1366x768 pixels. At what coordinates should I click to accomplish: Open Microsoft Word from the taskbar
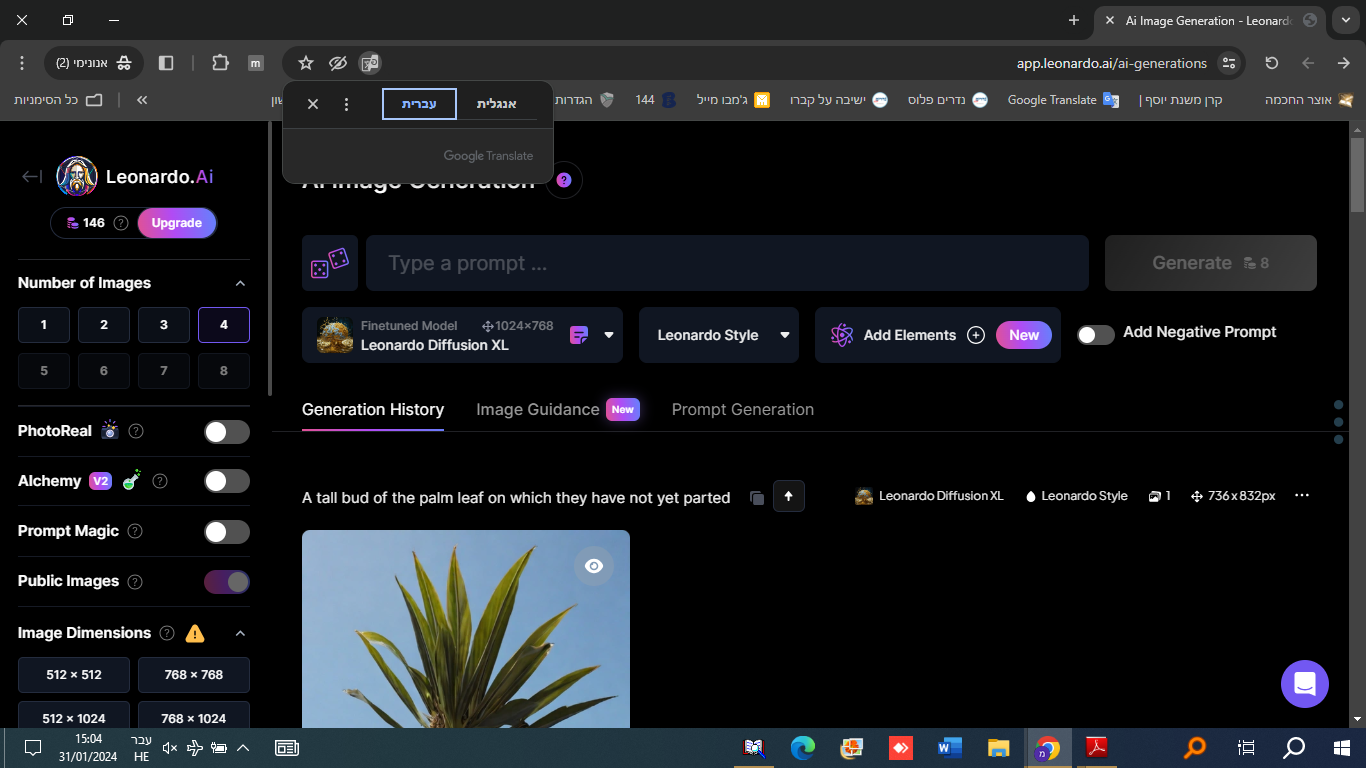pyautogui.click(x=948, y=747)
